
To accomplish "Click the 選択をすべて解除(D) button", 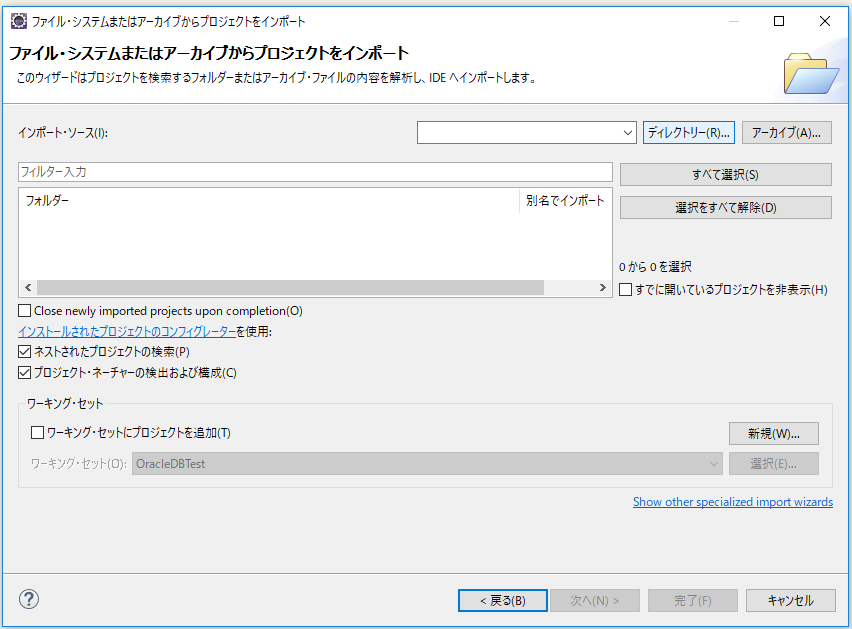I will tap(725, 207).
